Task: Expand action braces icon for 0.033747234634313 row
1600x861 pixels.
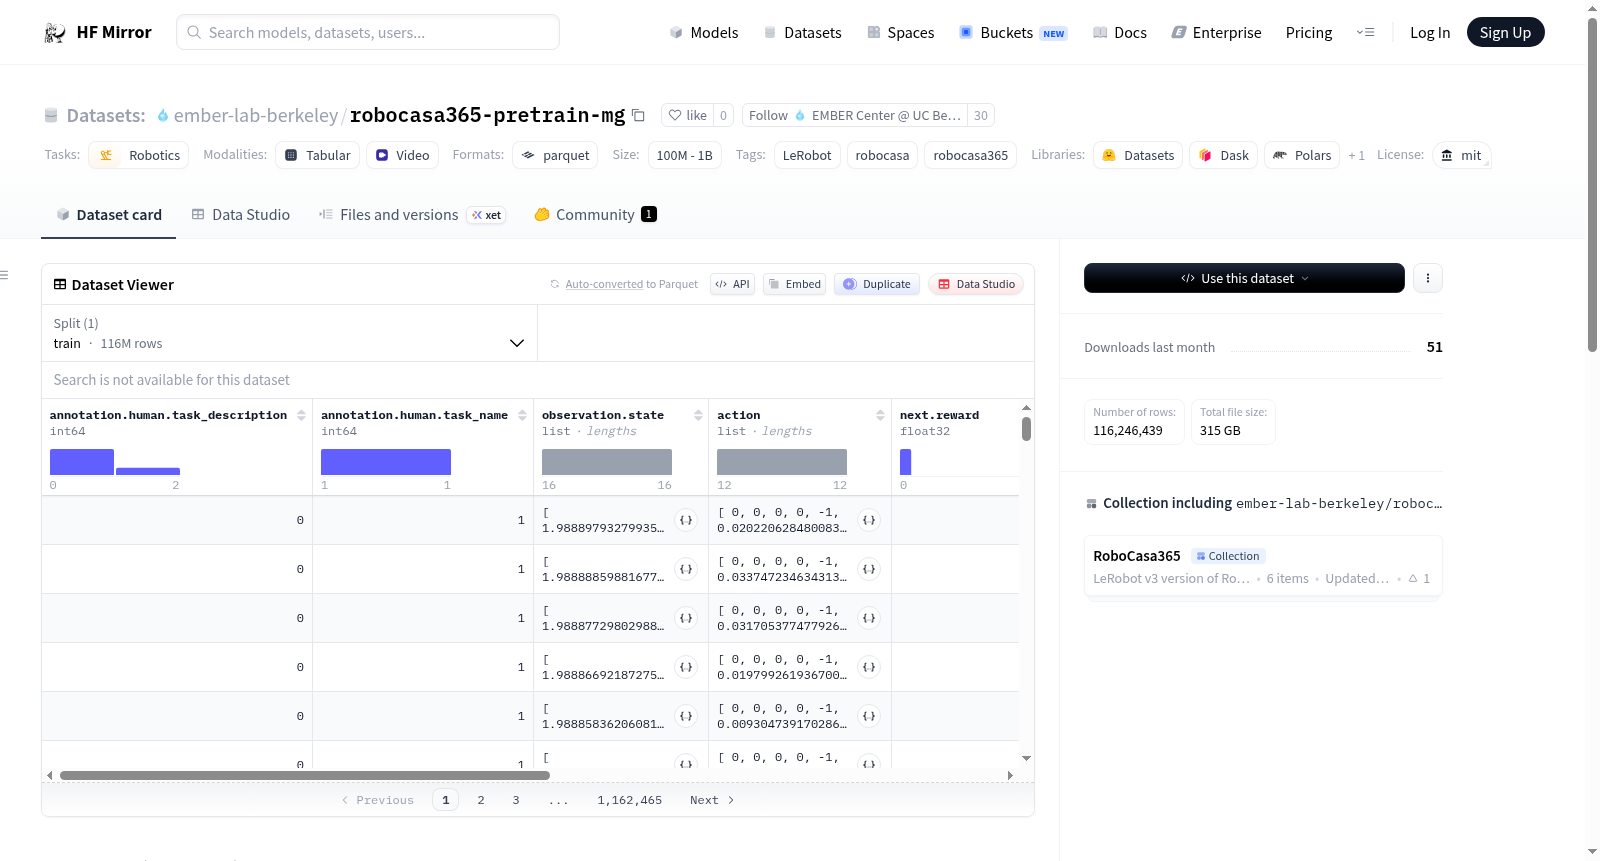Action: pyautogui.click(x=869, y=569)
